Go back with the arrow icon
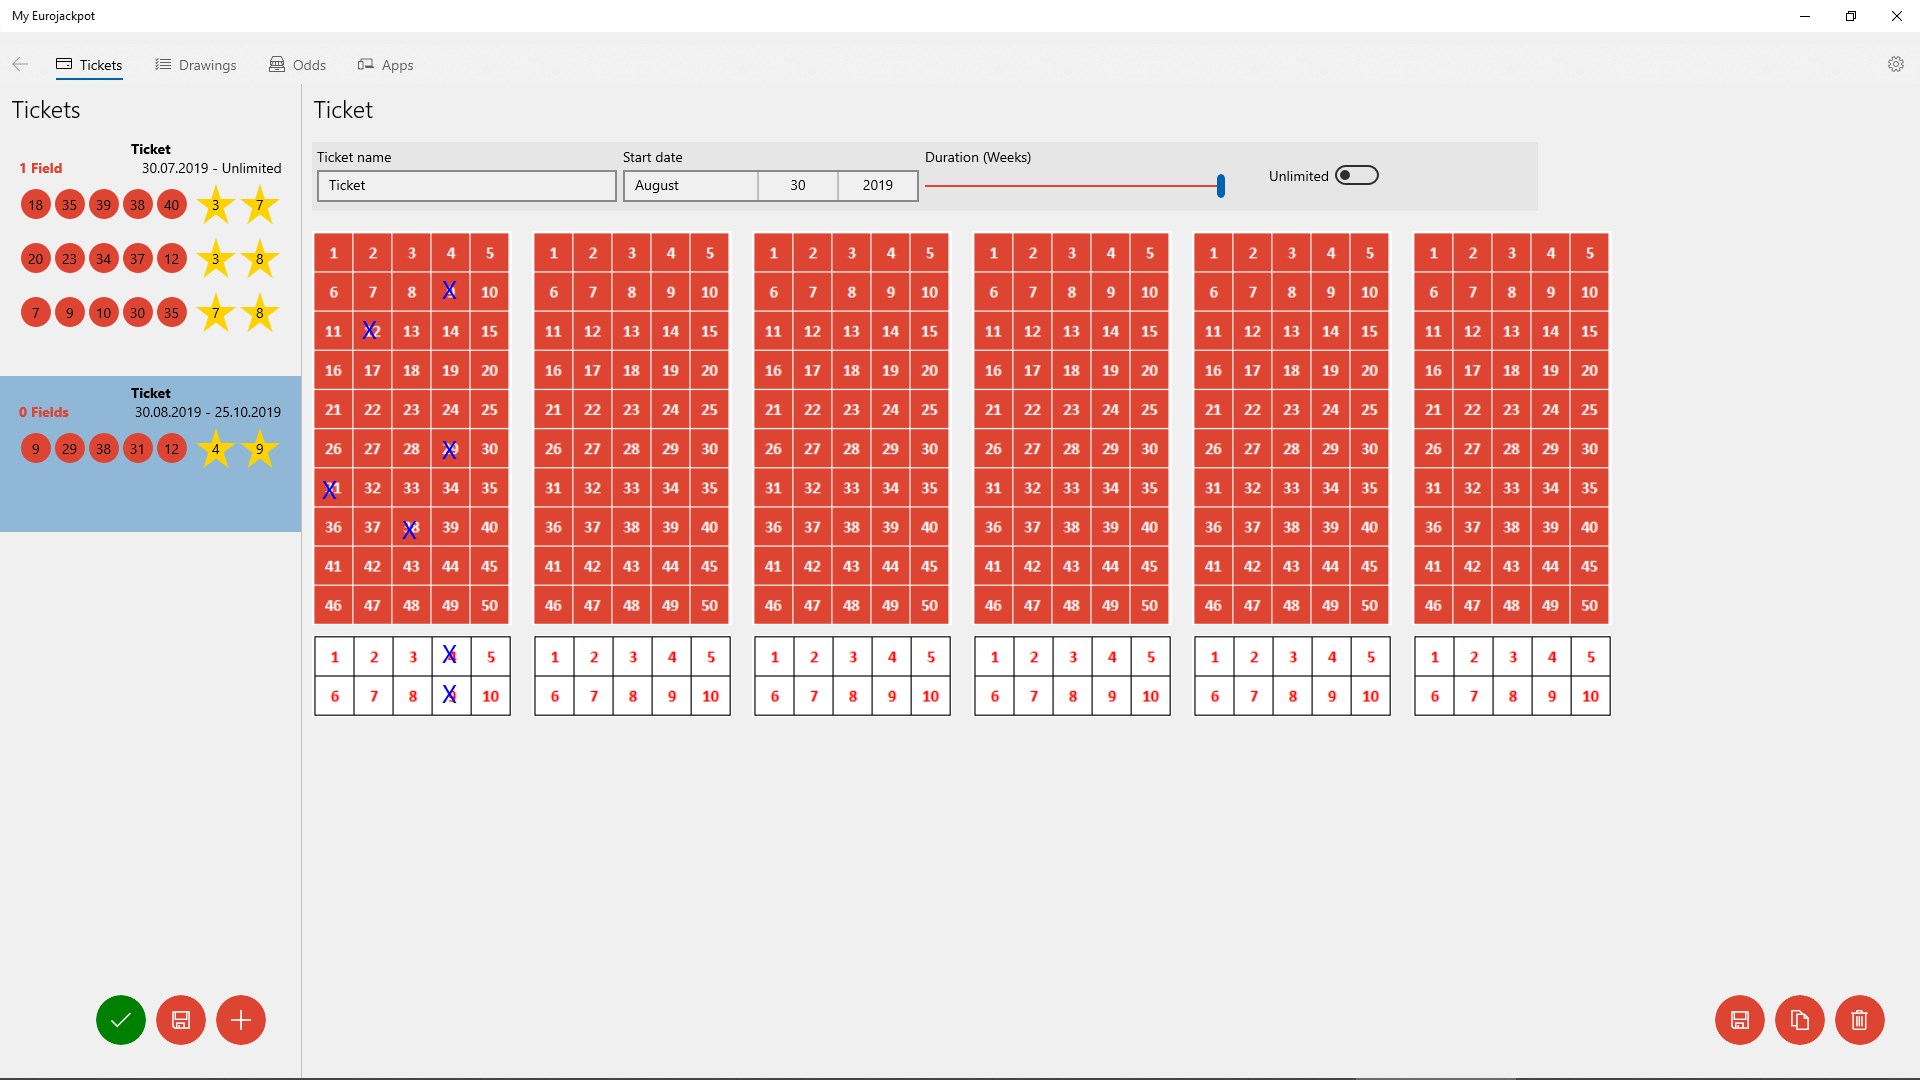1920x1080 pixels. [20, 64]
